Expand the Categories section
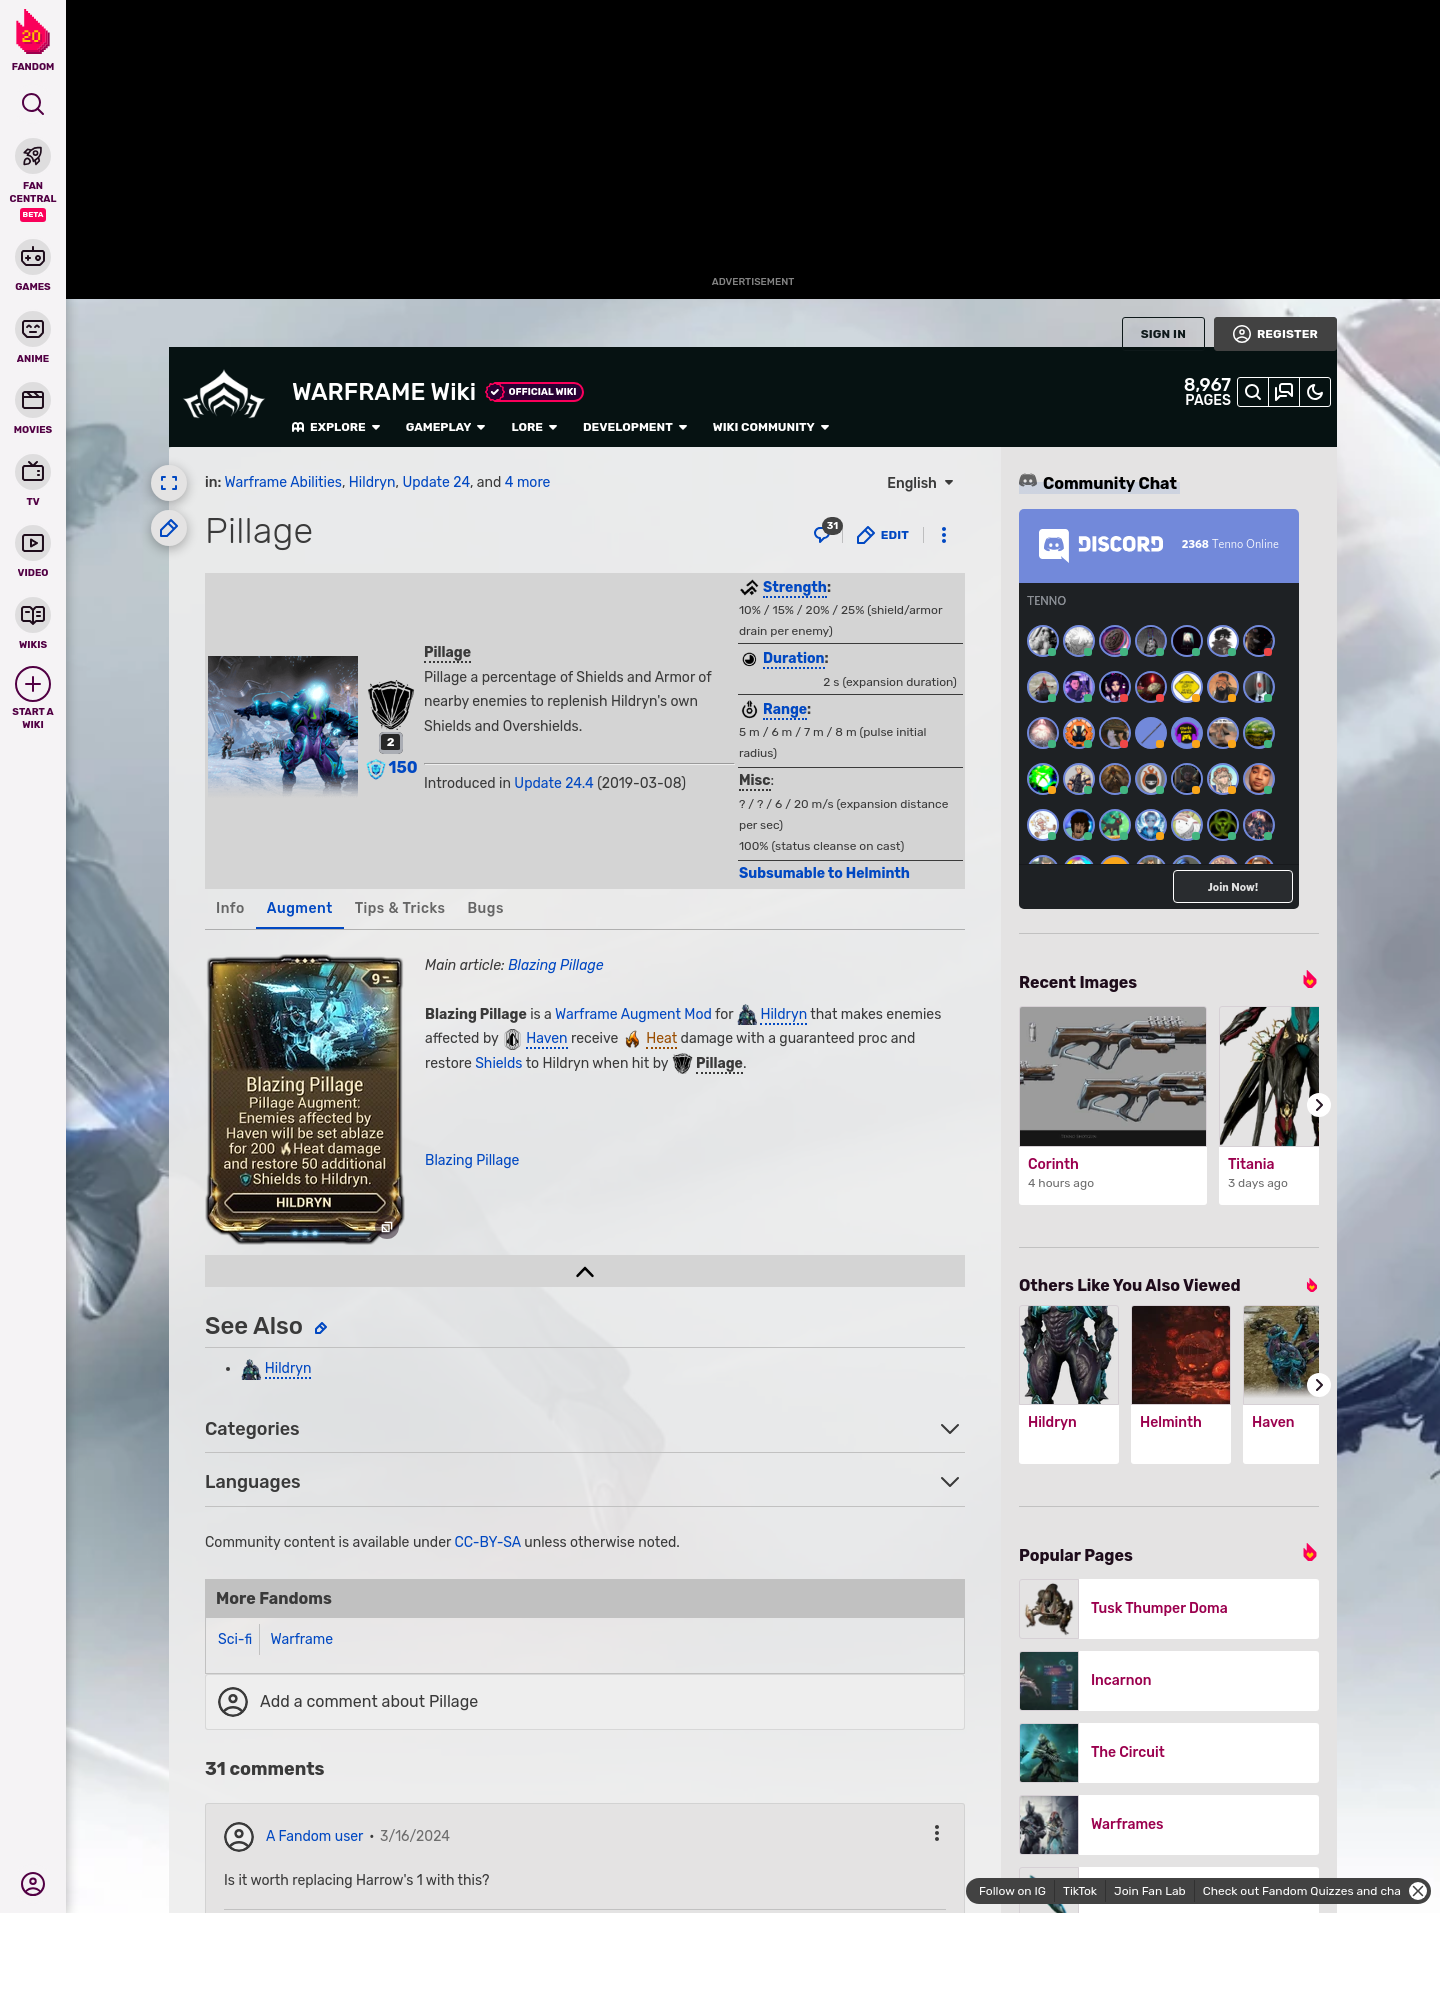The image size is (1440, 2000). click(584, 1429)
